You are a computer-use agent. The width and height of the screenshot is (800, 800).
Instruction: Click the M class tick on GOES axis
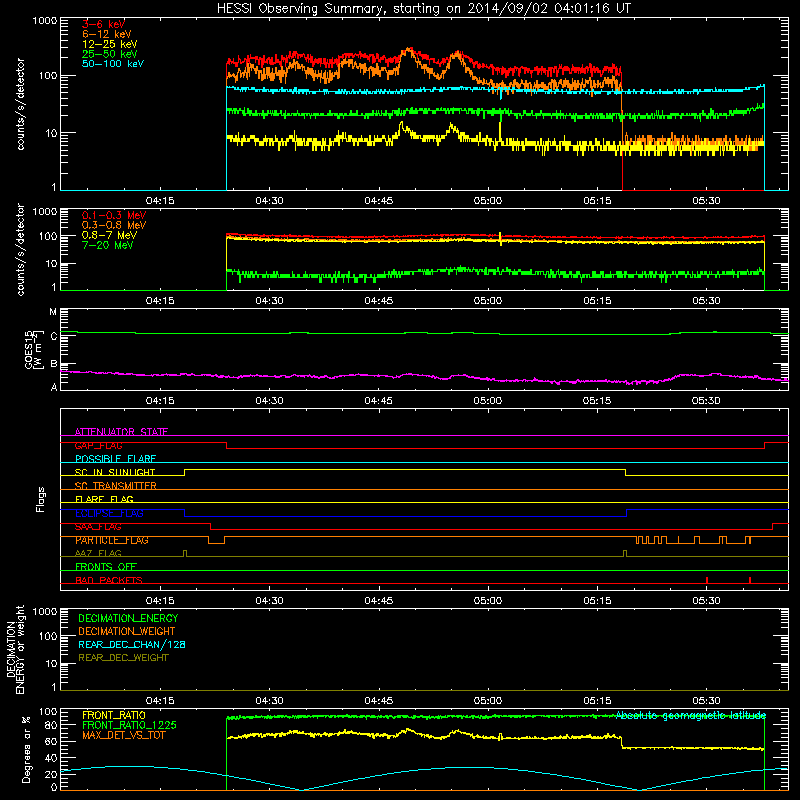53,312
